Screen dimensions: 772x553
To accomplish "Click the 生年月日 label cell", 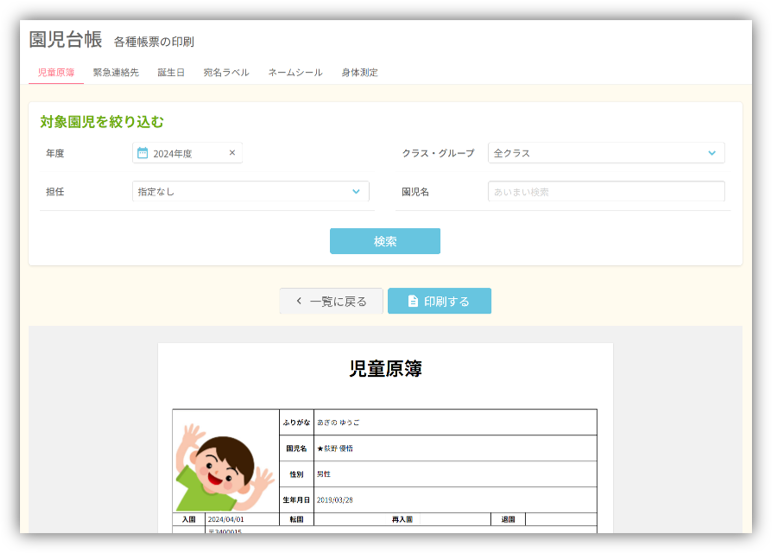I will [x=296, y=500].
